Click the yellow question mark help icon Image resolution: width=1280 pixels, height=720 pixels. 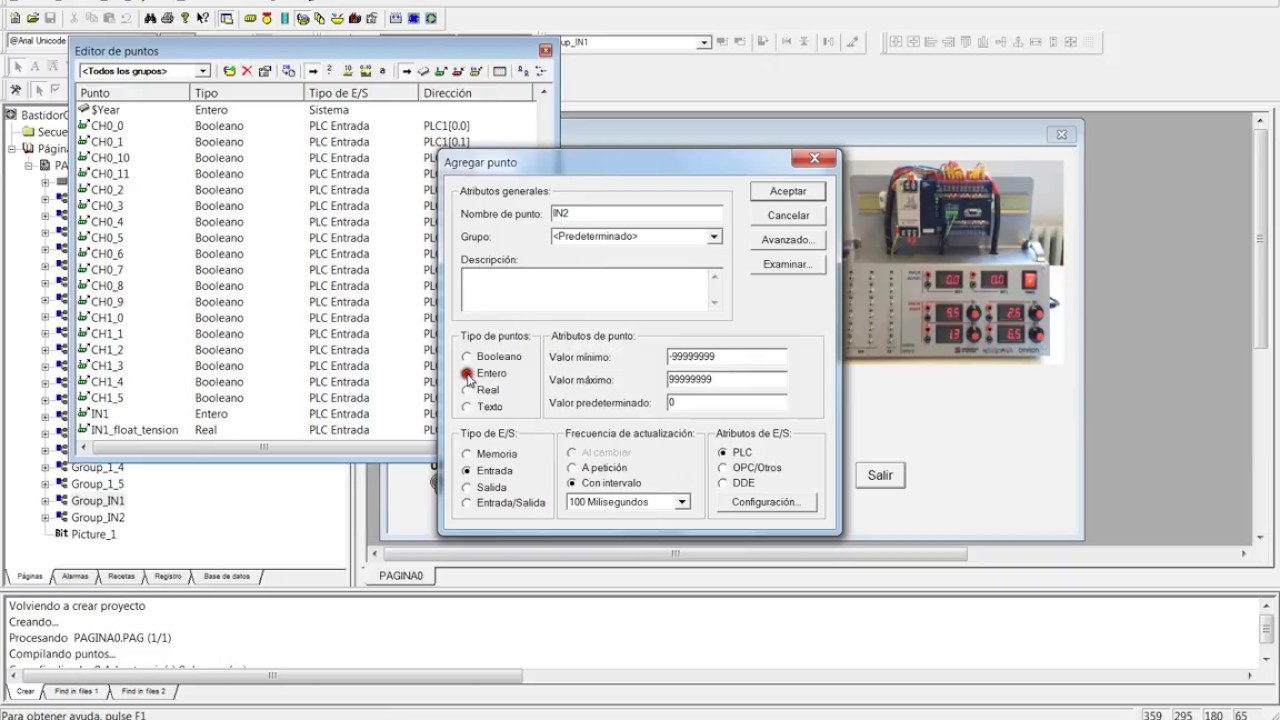(185, 18)
